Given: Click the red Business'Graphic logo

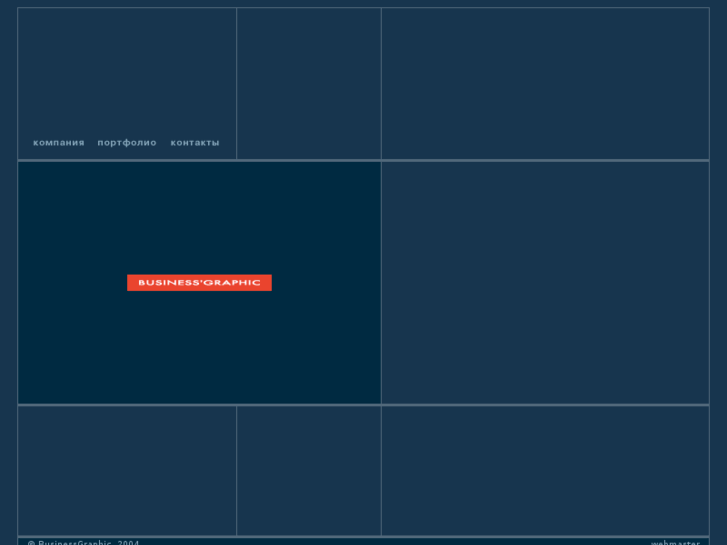Looking at the screenshot, I should click(x=199, y=282).
